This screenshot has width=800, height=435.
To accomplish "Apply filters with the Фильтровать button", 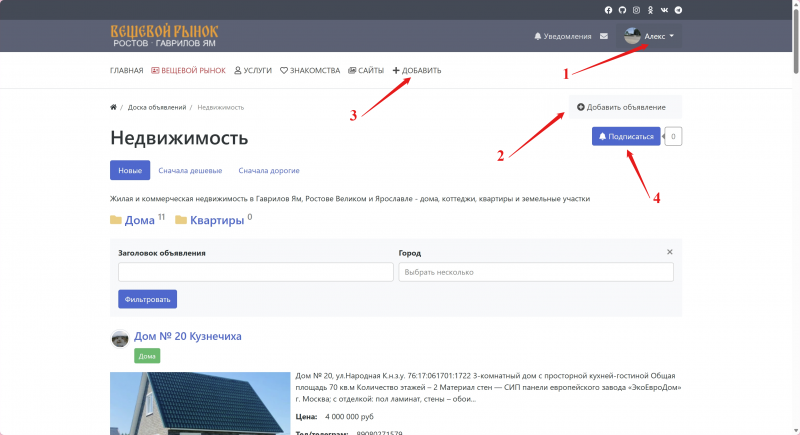I will pyautogui.click(x=147, y=299).
